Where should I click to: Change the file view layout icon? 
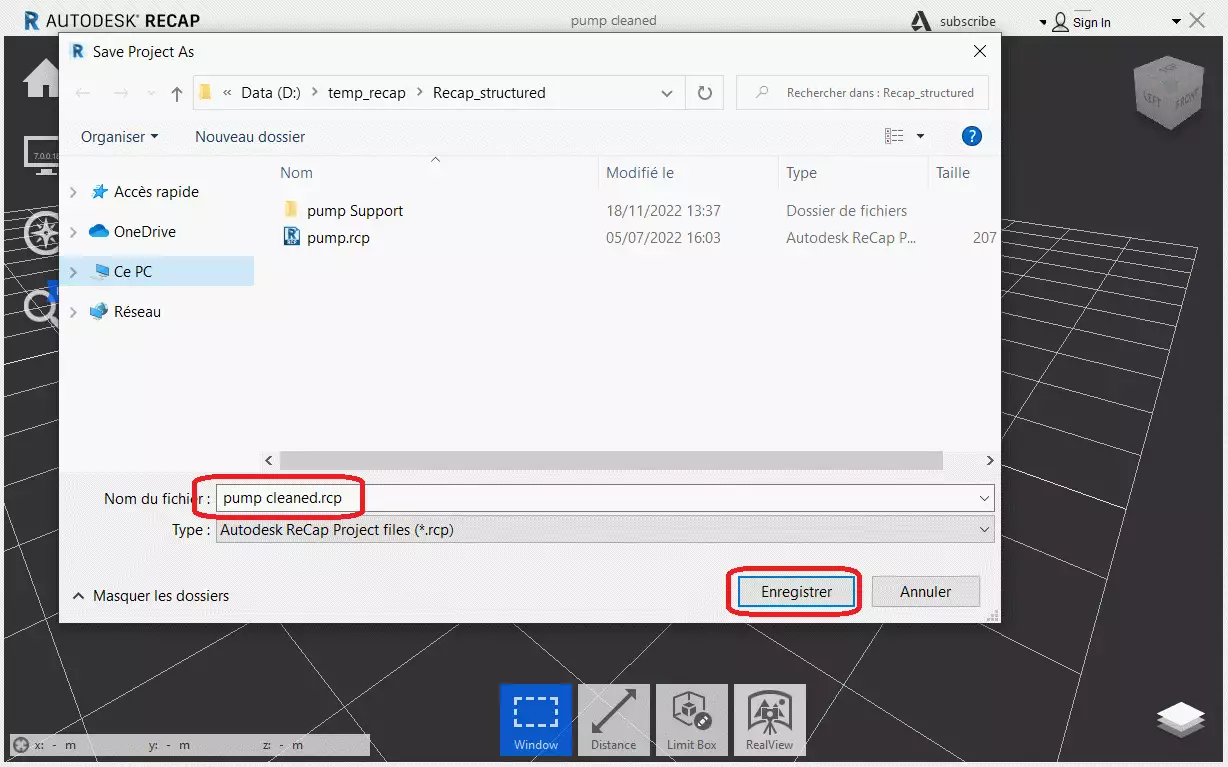[x=894, y=136]
